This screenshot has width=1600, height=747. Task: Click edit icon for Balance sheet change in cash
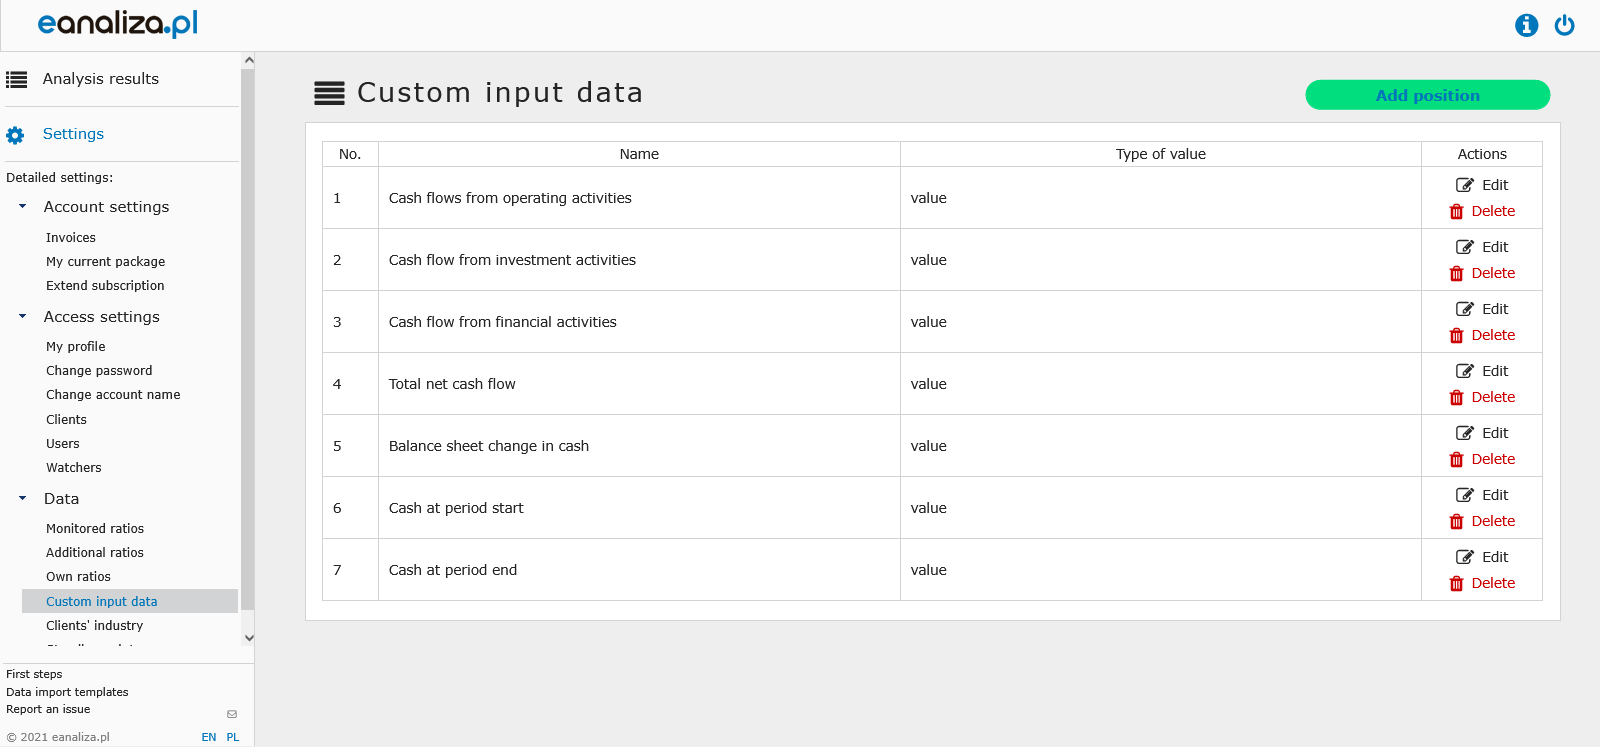click(1465, 433)
